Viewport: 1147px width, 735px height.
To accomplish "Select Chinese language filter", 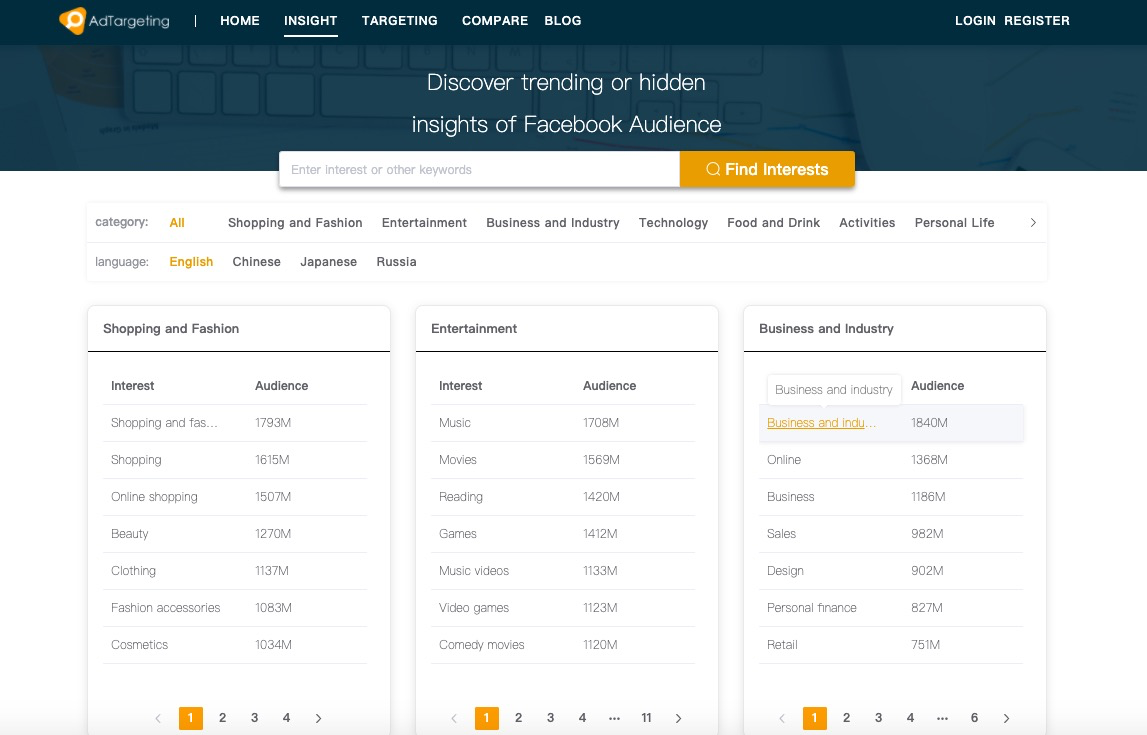I will (257, 262).
